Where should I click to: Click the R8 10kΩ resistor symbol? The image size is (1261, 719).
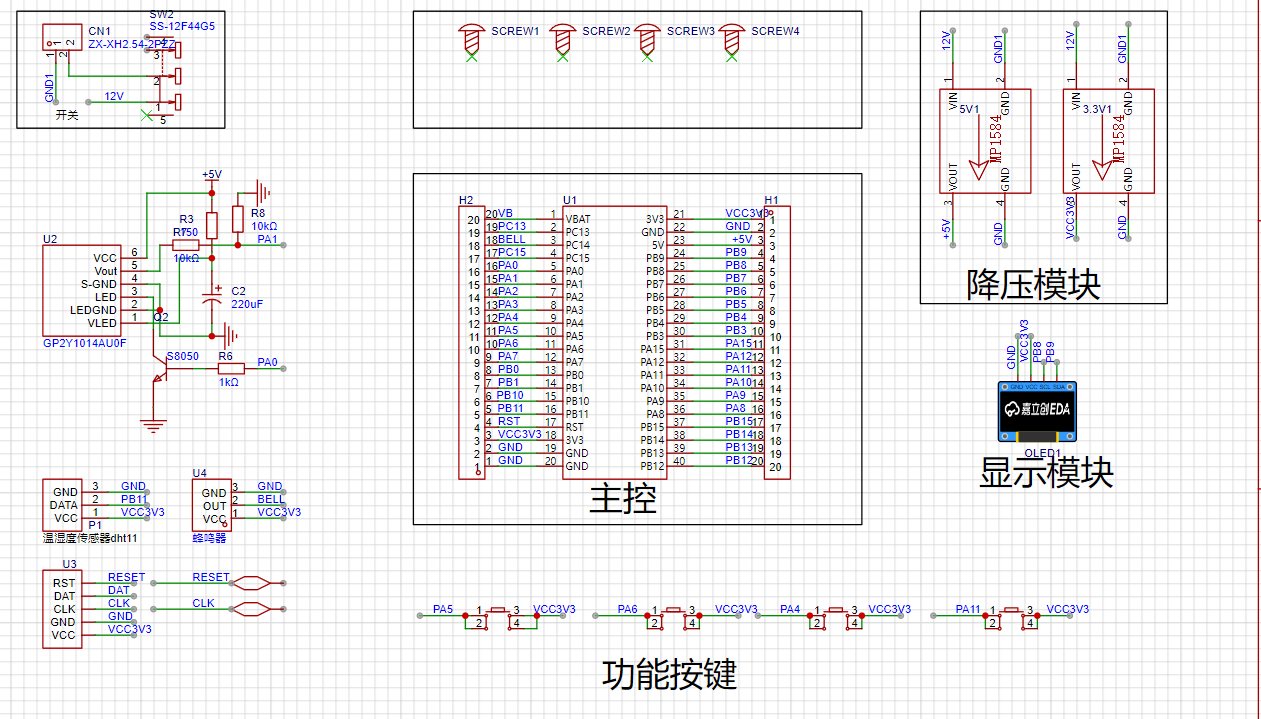click(237, 218)
